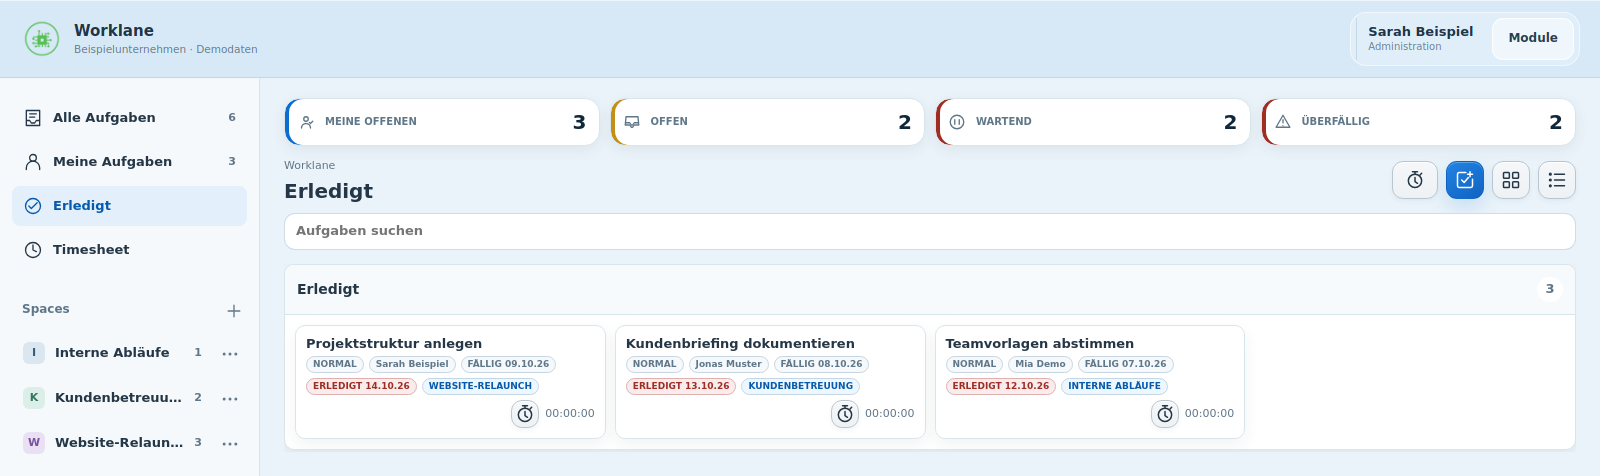
Task: Click the FÄLLIG 09.10.26 chip
Action: click(x=508, y=364)
